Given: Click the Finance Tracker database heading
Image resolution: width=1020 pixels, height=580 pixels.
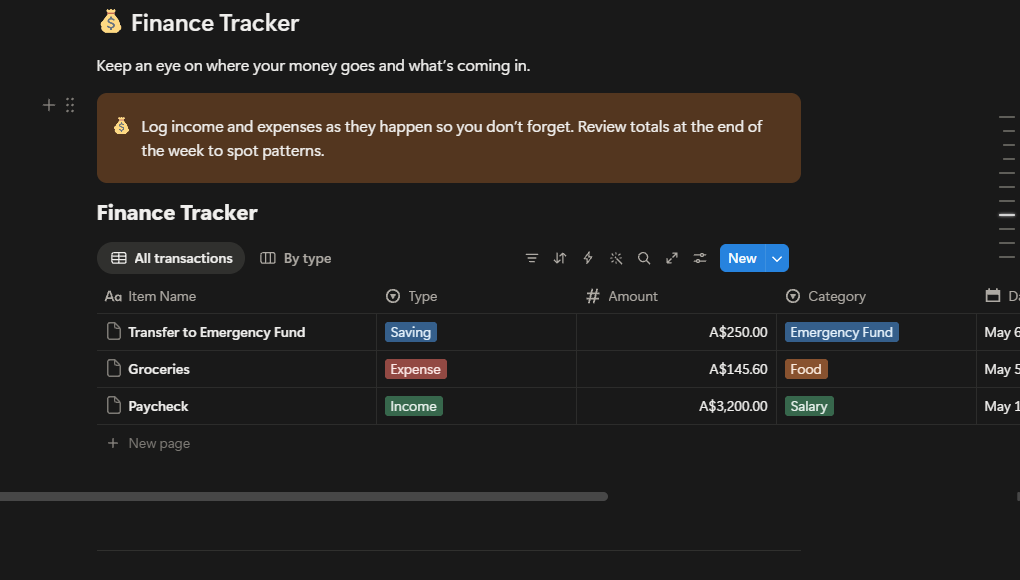Looking at the screenshot, I should tap(177, 213).
